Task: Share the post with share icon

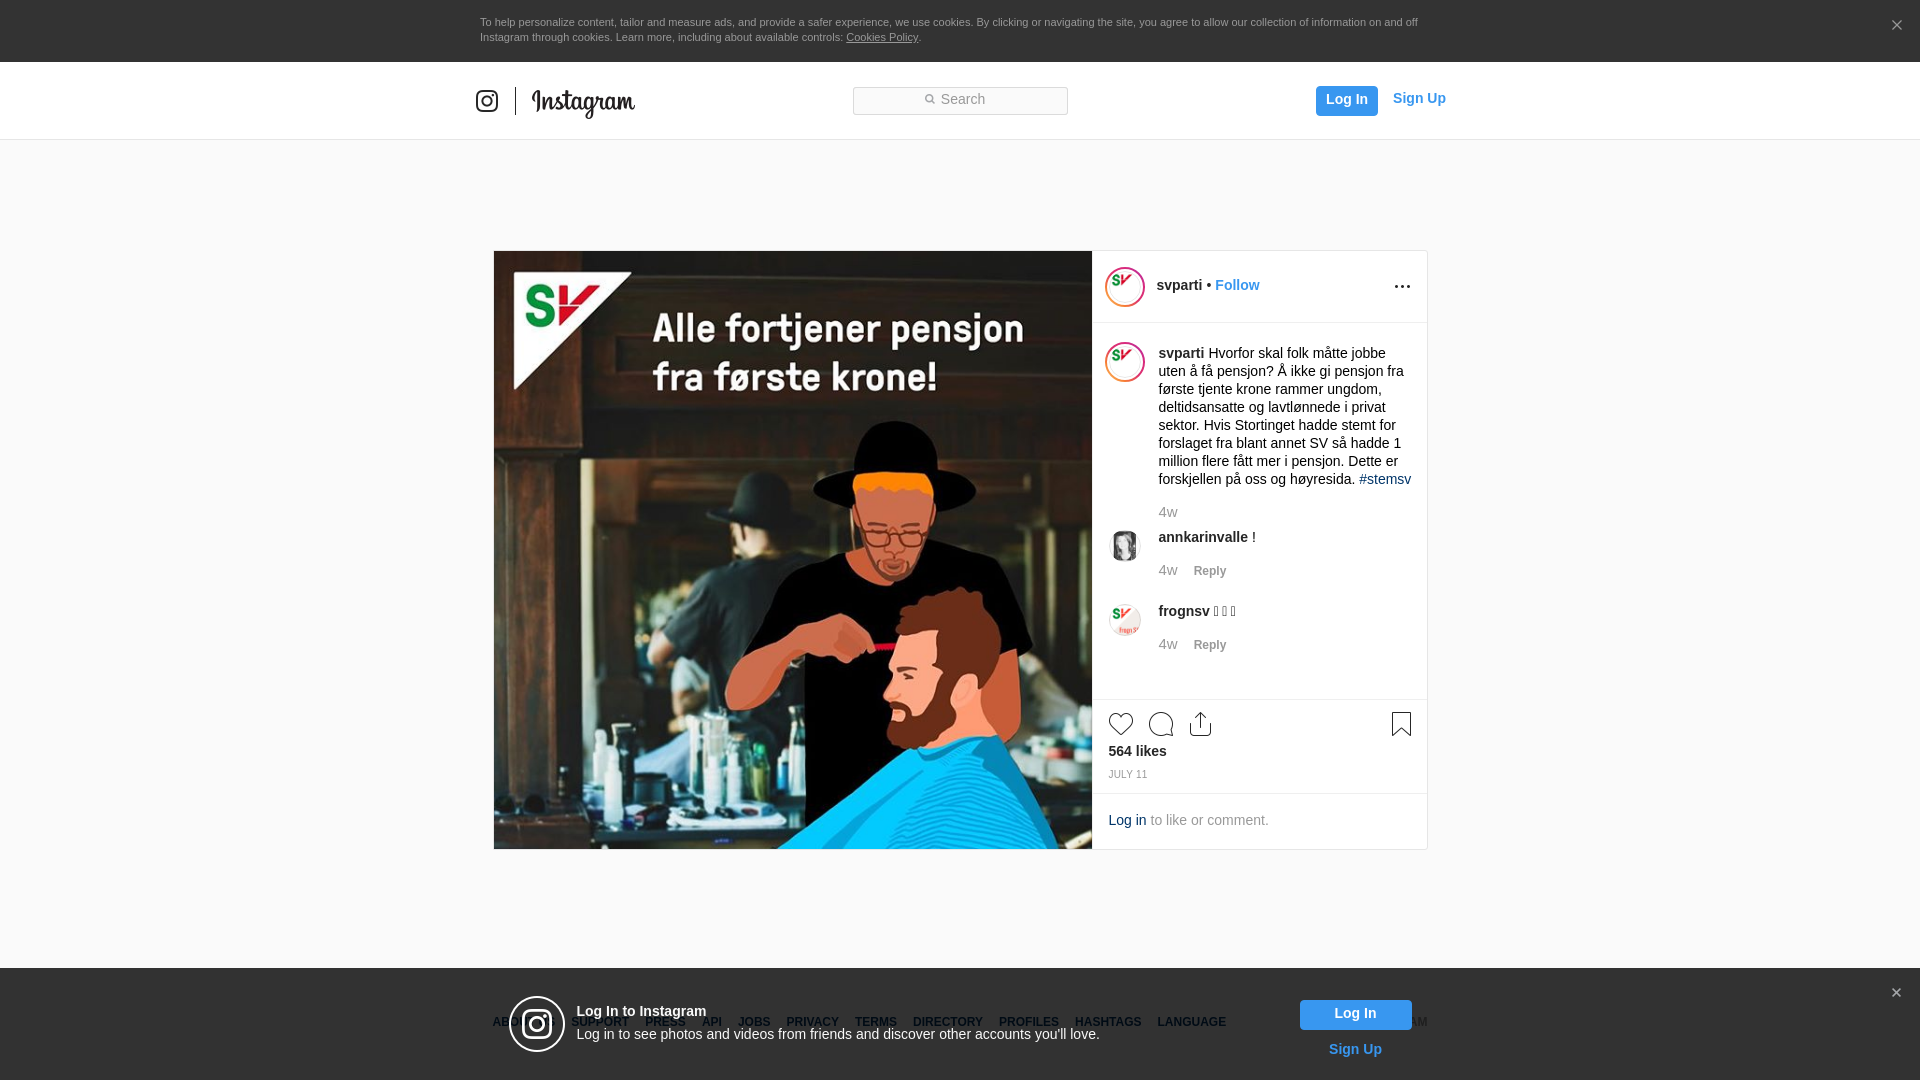Action: [1201, 724]
